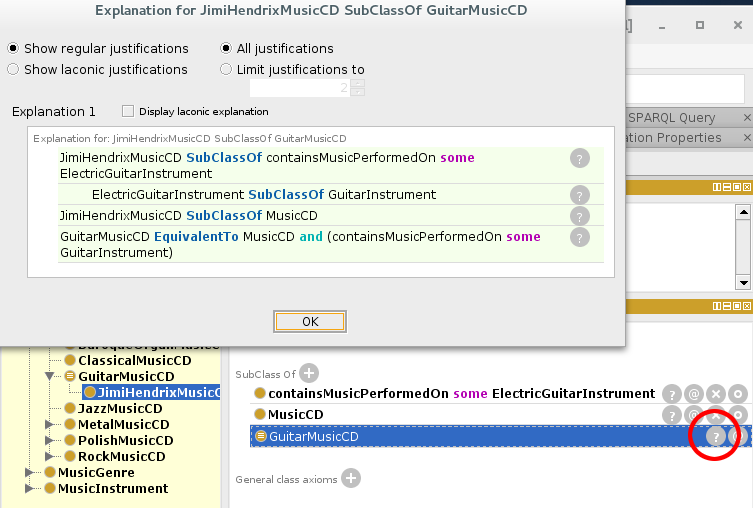Switch to the SPARQL Query tab

pyautogui.click(x=671, y=118)
